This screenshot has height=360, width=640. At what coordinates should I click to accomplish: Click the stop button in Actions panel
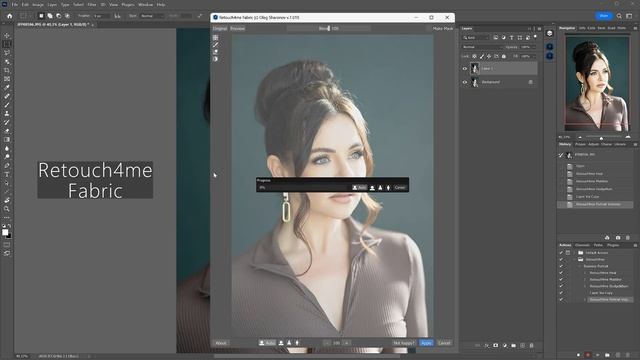click(578, 355)
